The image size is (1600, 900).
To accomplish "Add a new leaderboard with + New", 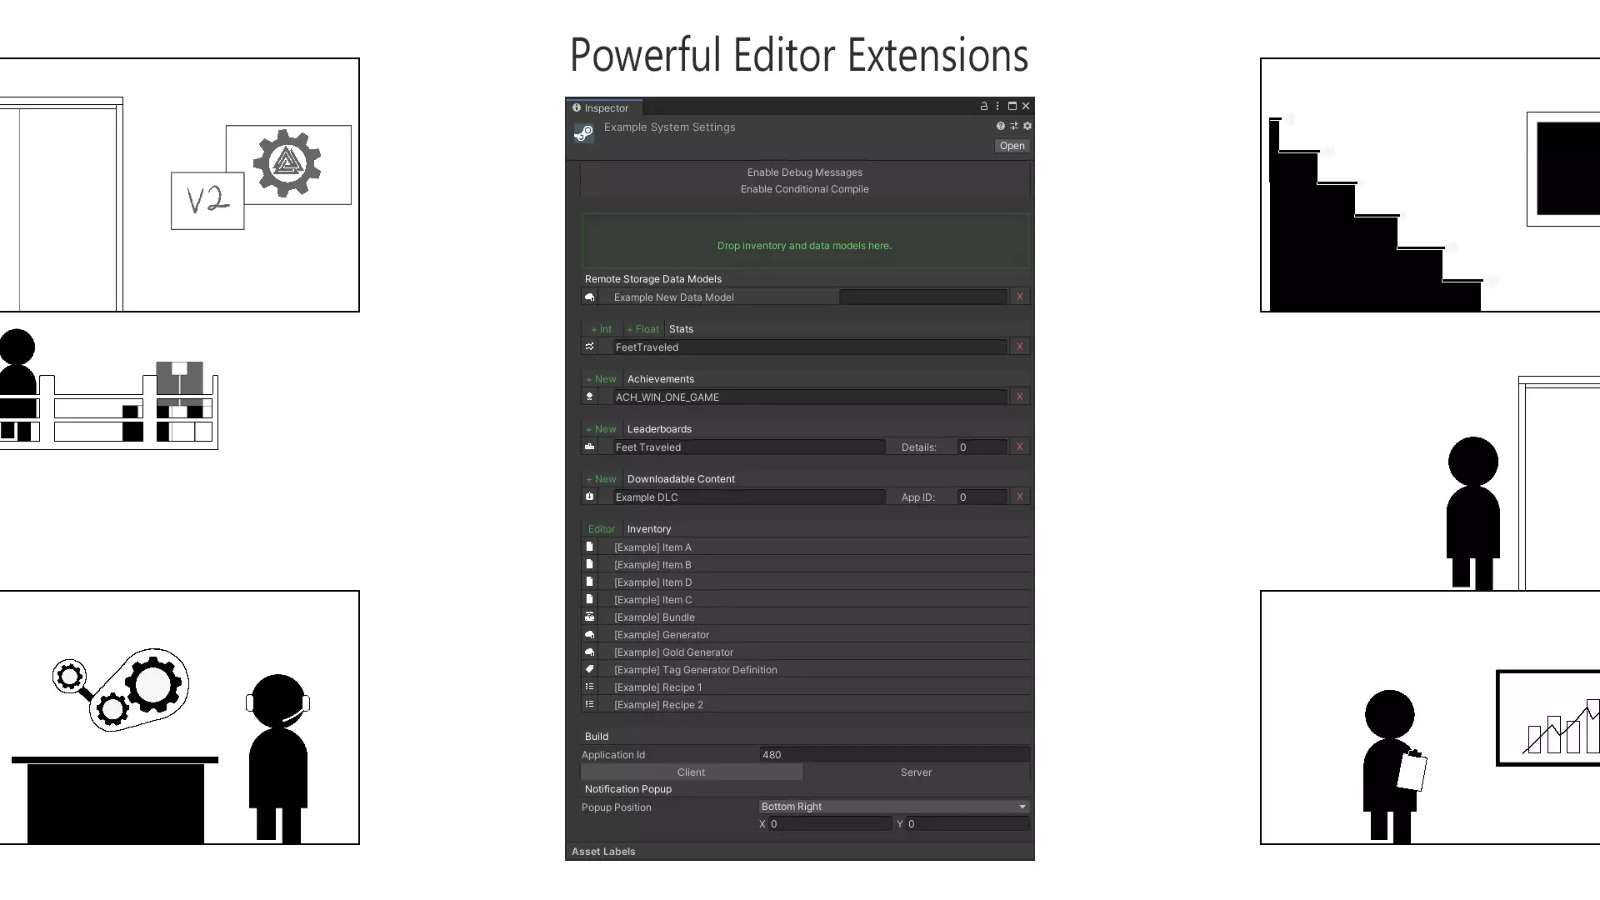I will click(x=601, y=429).
